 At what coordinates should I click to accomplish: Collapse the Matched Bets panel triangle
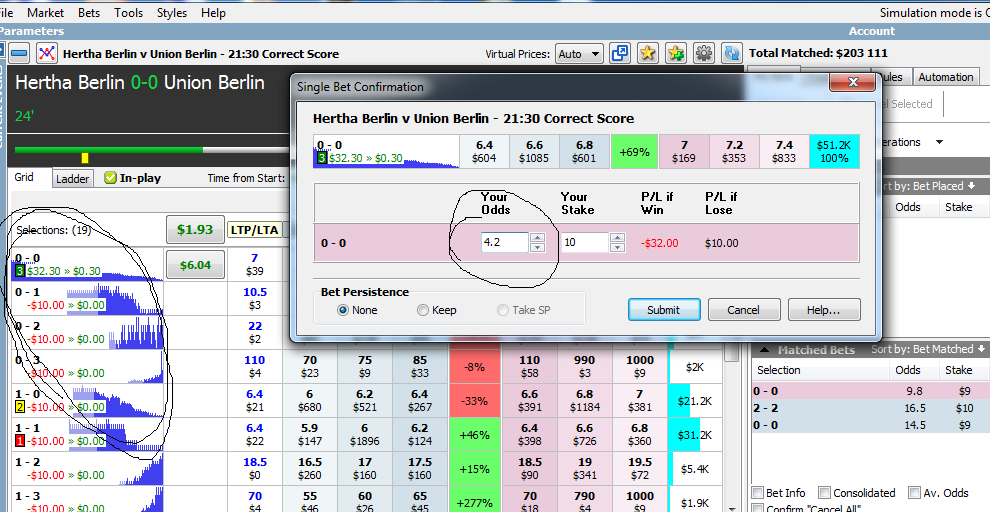764,350
